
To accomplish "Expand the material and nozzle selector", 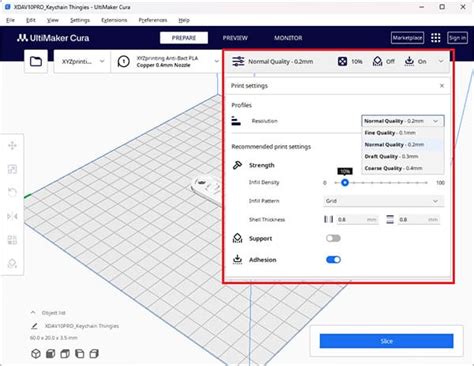I will (x=167, y=62).
